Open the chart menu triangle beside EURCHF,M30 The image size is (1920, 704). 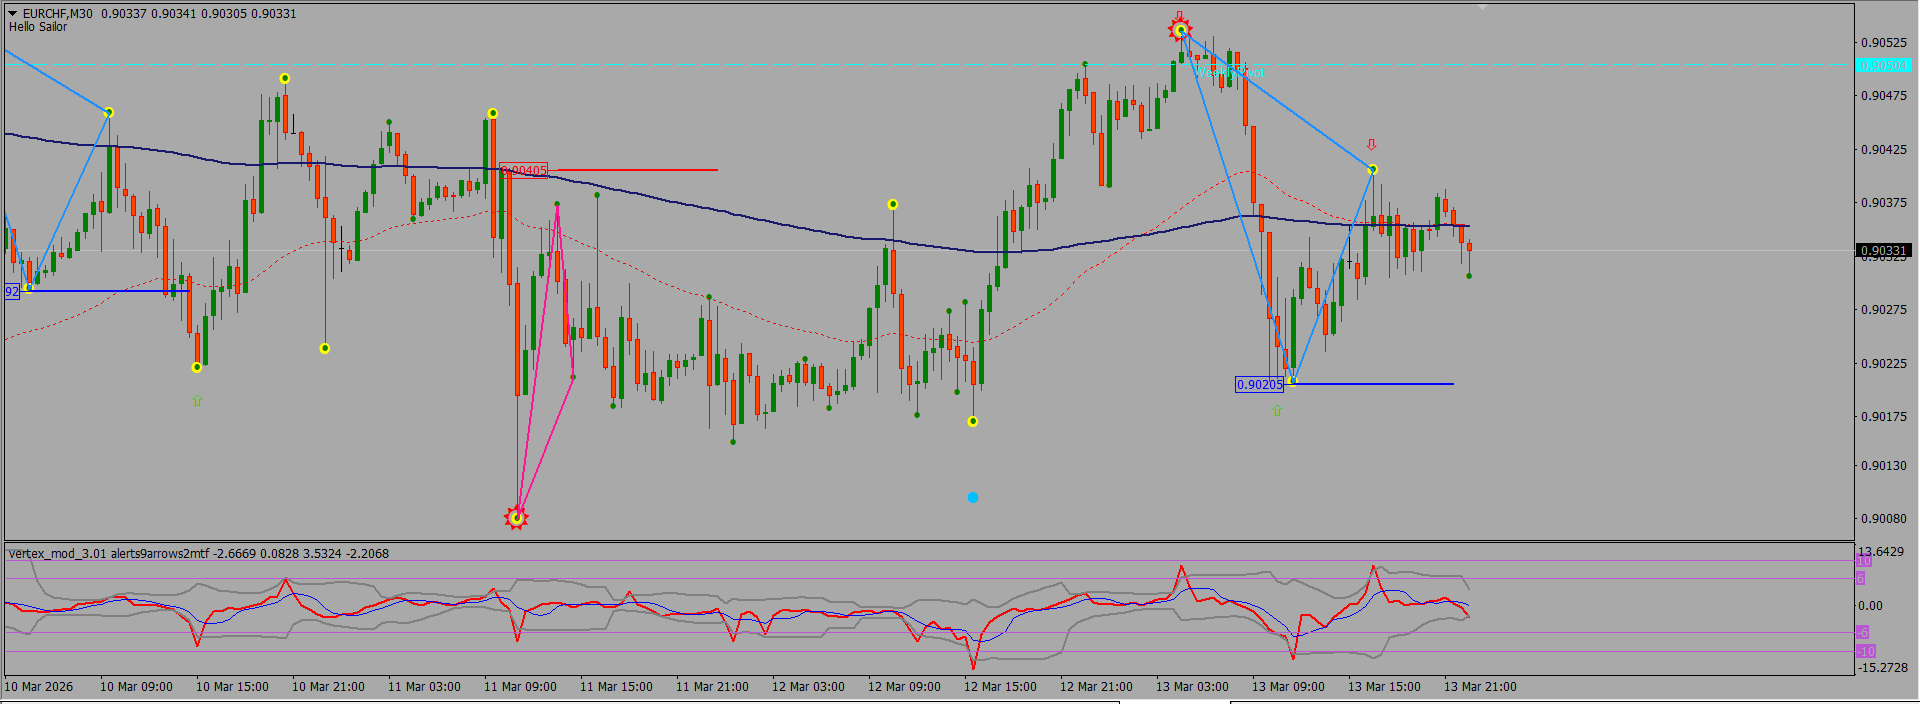click(13, 14)
